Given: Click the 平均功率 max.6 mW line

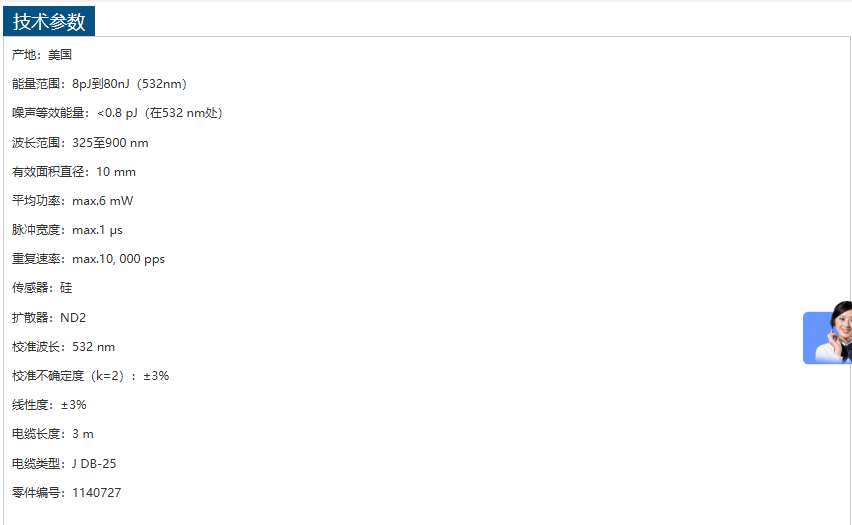Looking at the screenshot, I should point(72,201).
